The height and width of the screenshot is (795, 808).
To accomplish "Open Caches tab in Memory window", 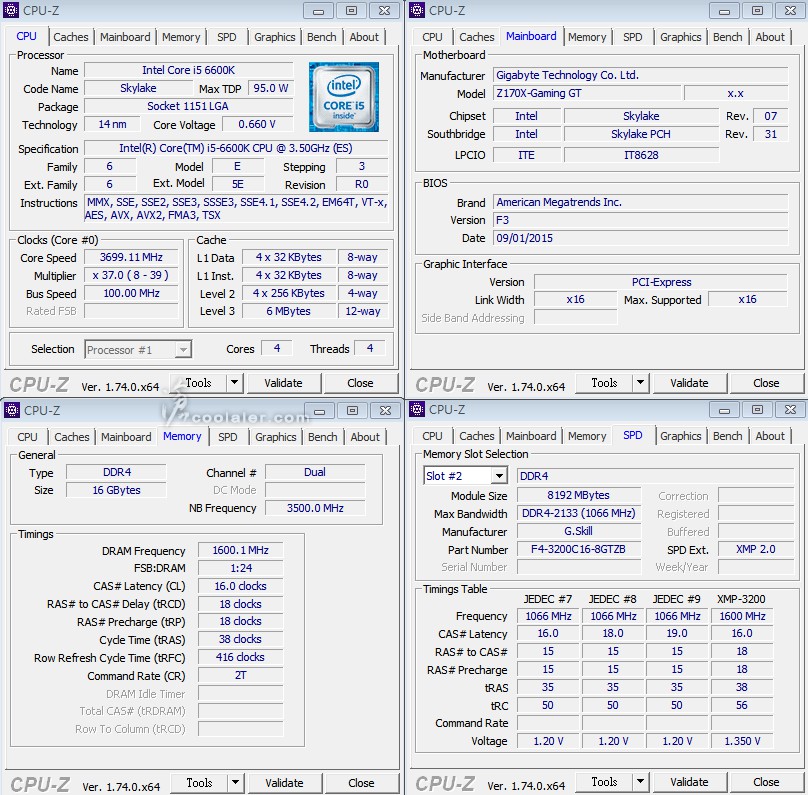I will tap(72, 437).
